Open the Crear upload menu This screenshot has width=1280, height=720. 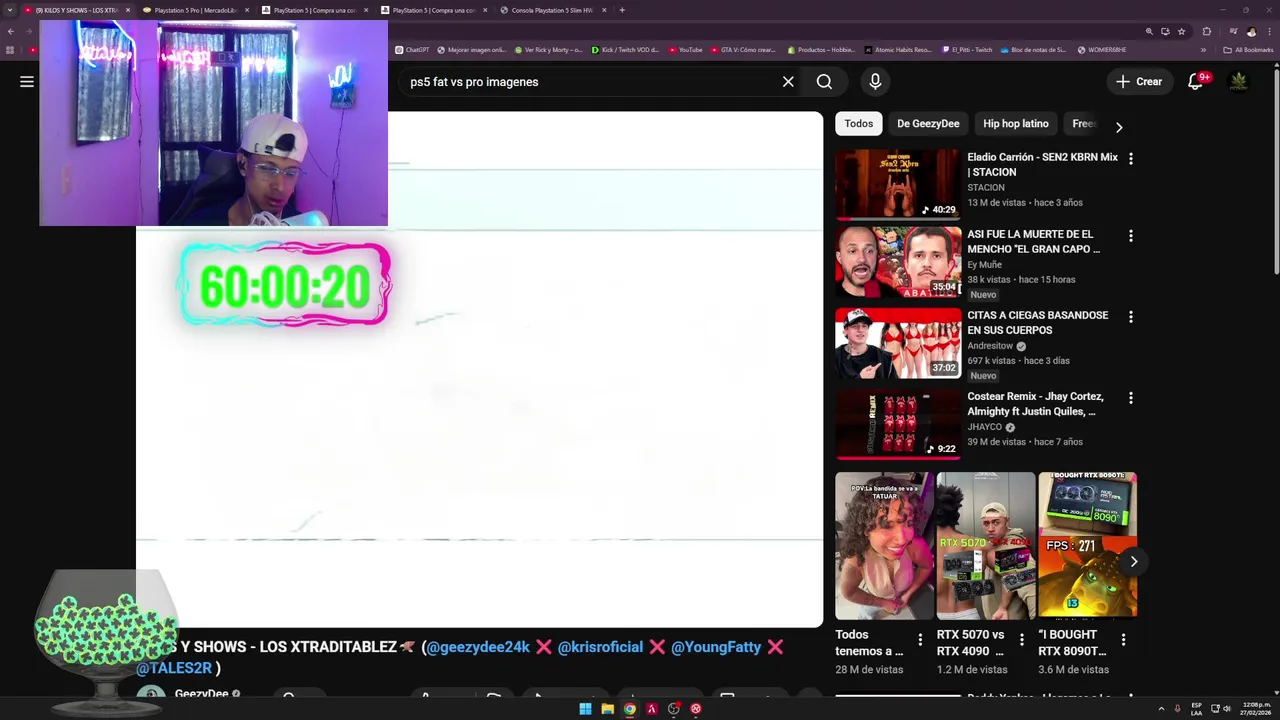point(1139,82)
